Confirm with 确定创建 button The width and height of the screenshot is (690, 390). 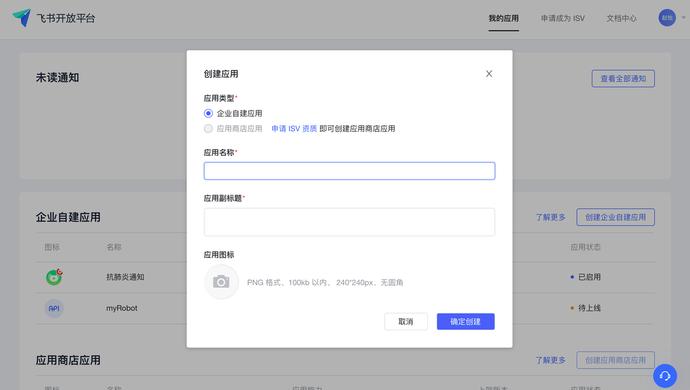click(x=466, y=321)
